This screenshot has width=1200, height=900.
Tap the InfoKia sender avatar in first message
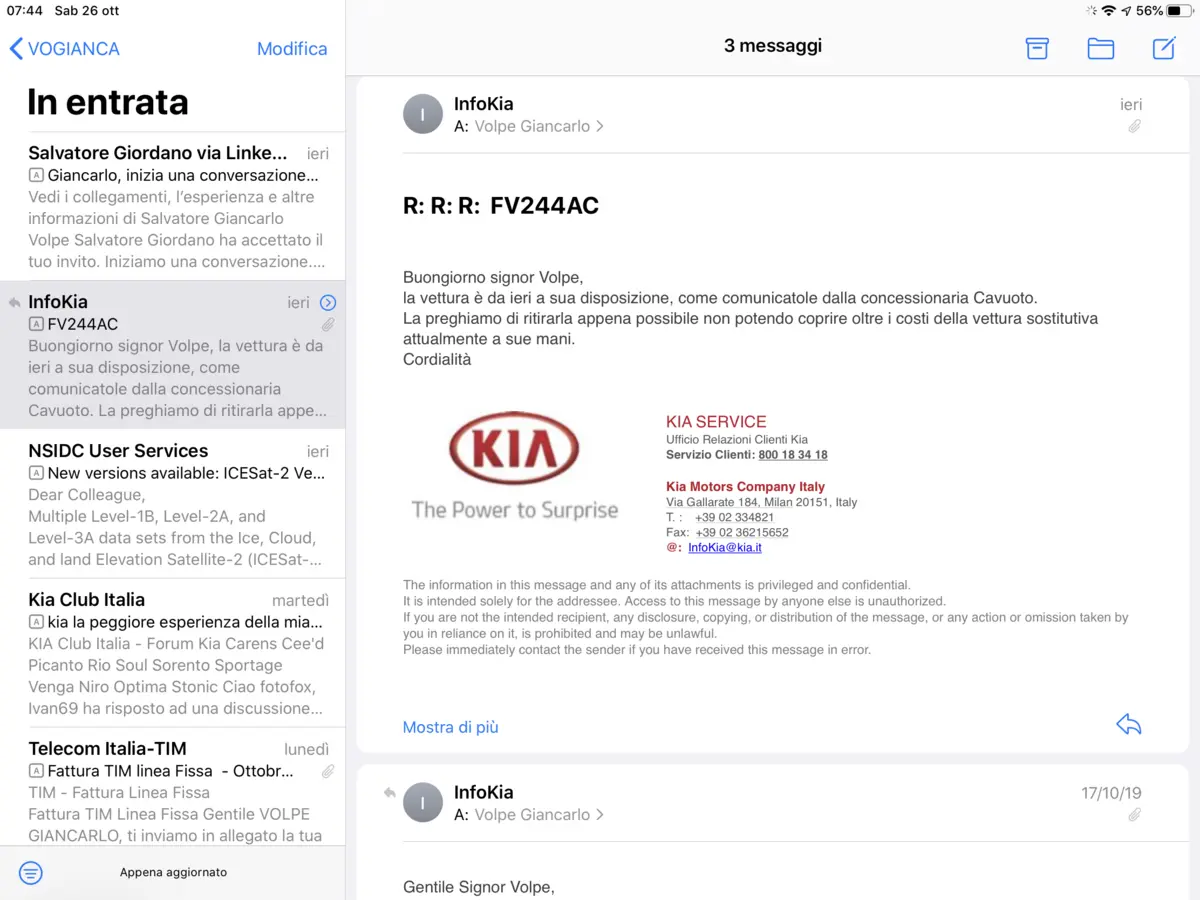(x=423, y=114)
